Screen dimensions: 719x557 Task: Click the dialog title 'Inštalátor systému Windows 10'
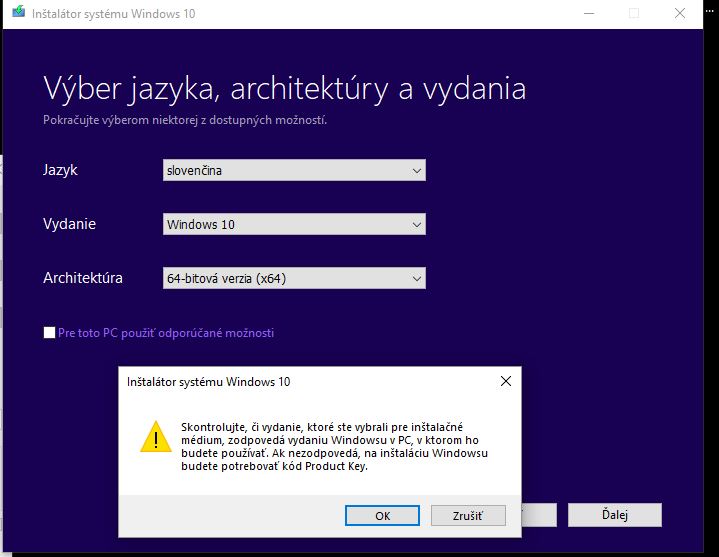pos(209,382)
